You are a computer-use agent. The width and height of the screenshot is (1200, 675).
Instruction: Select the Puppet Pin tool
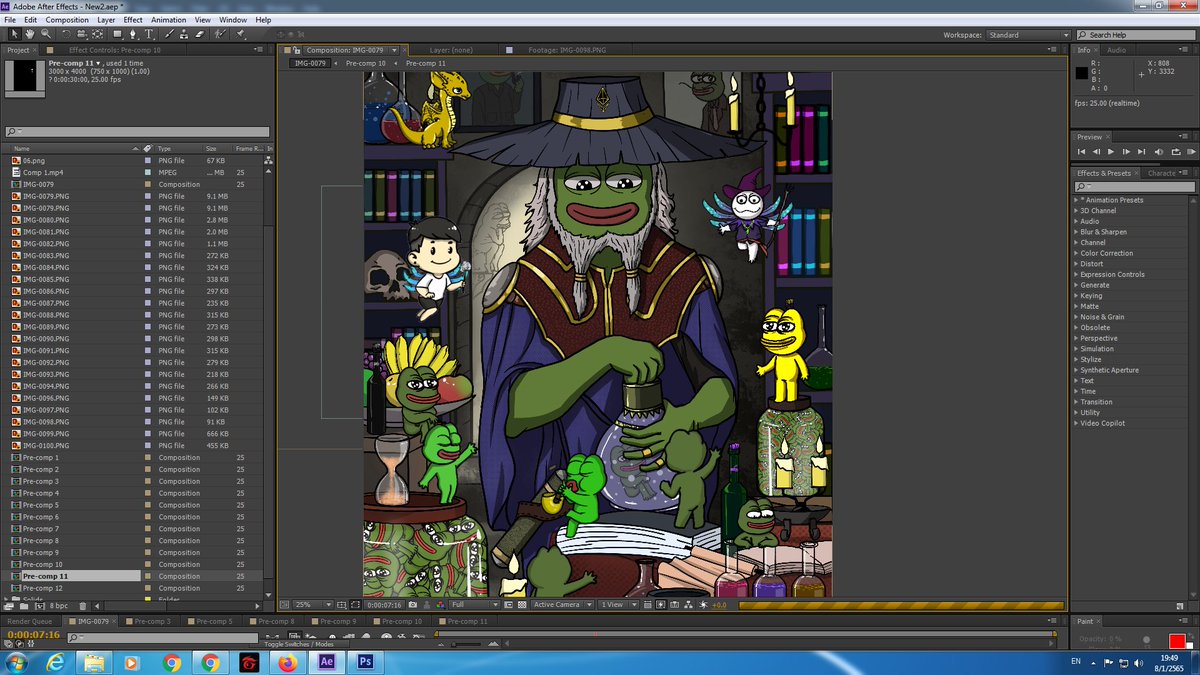239,34
